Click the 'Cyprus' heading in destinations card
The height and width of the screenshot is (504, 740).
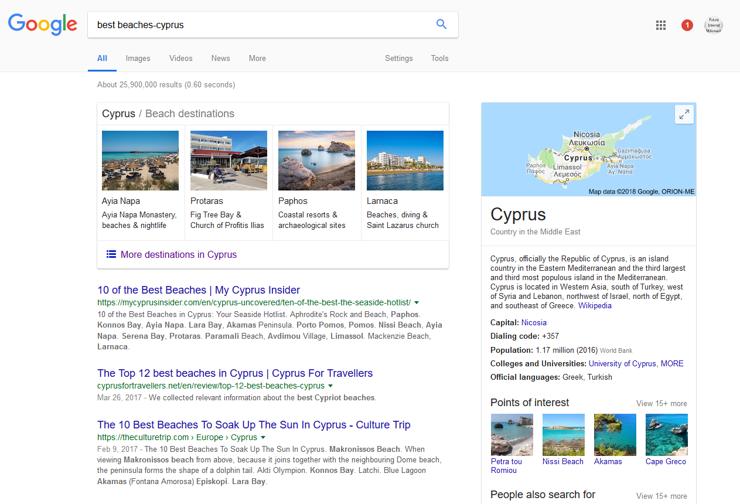point(118,114)
